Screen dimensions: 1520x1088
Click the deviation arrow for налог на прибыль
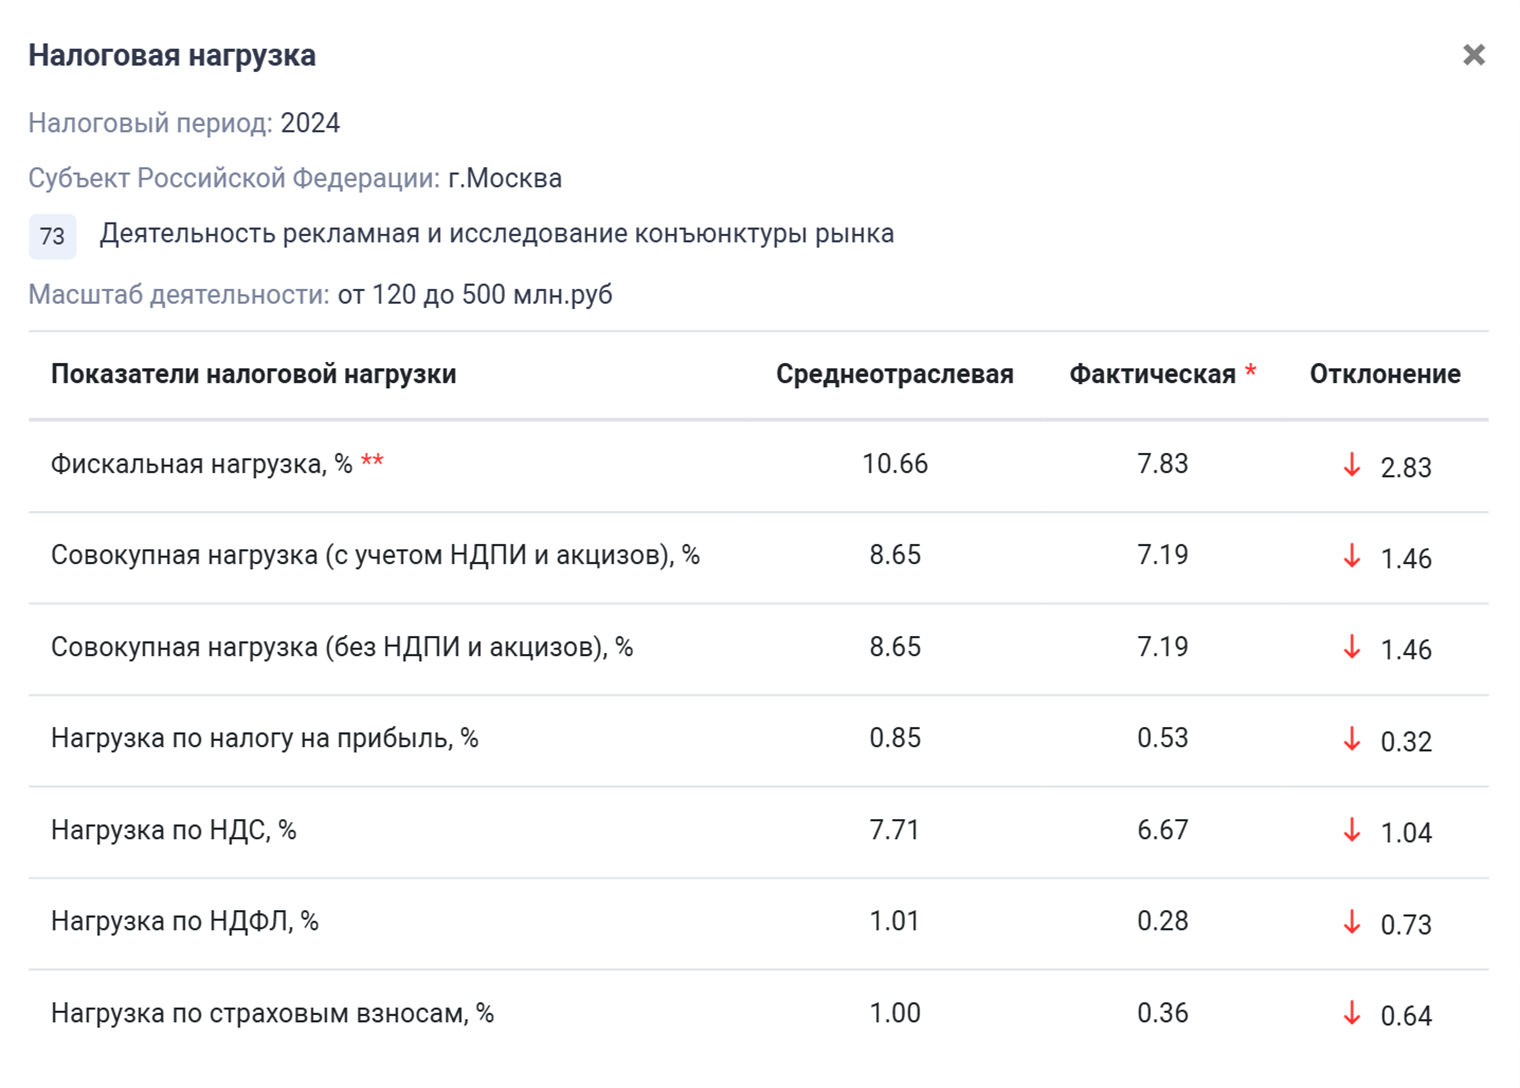[1352, 739]
